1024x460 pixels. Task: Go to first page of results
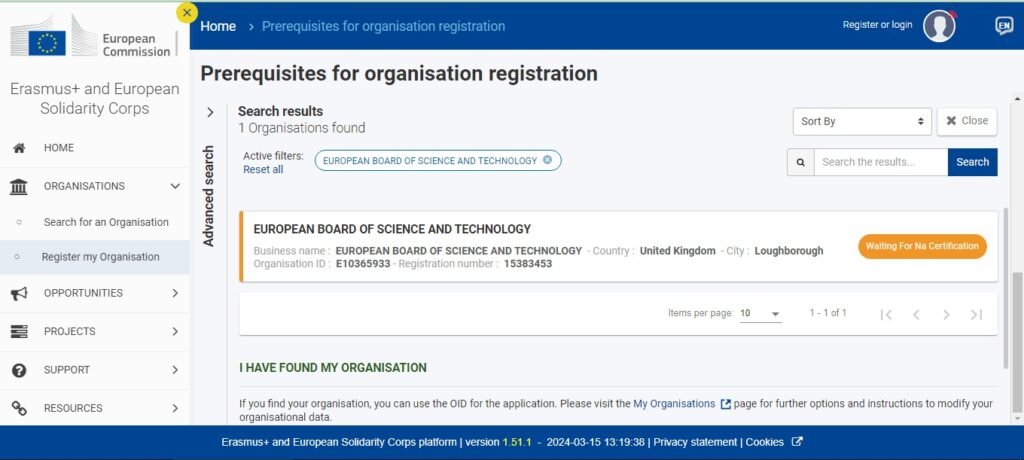[x=886, y=314]
